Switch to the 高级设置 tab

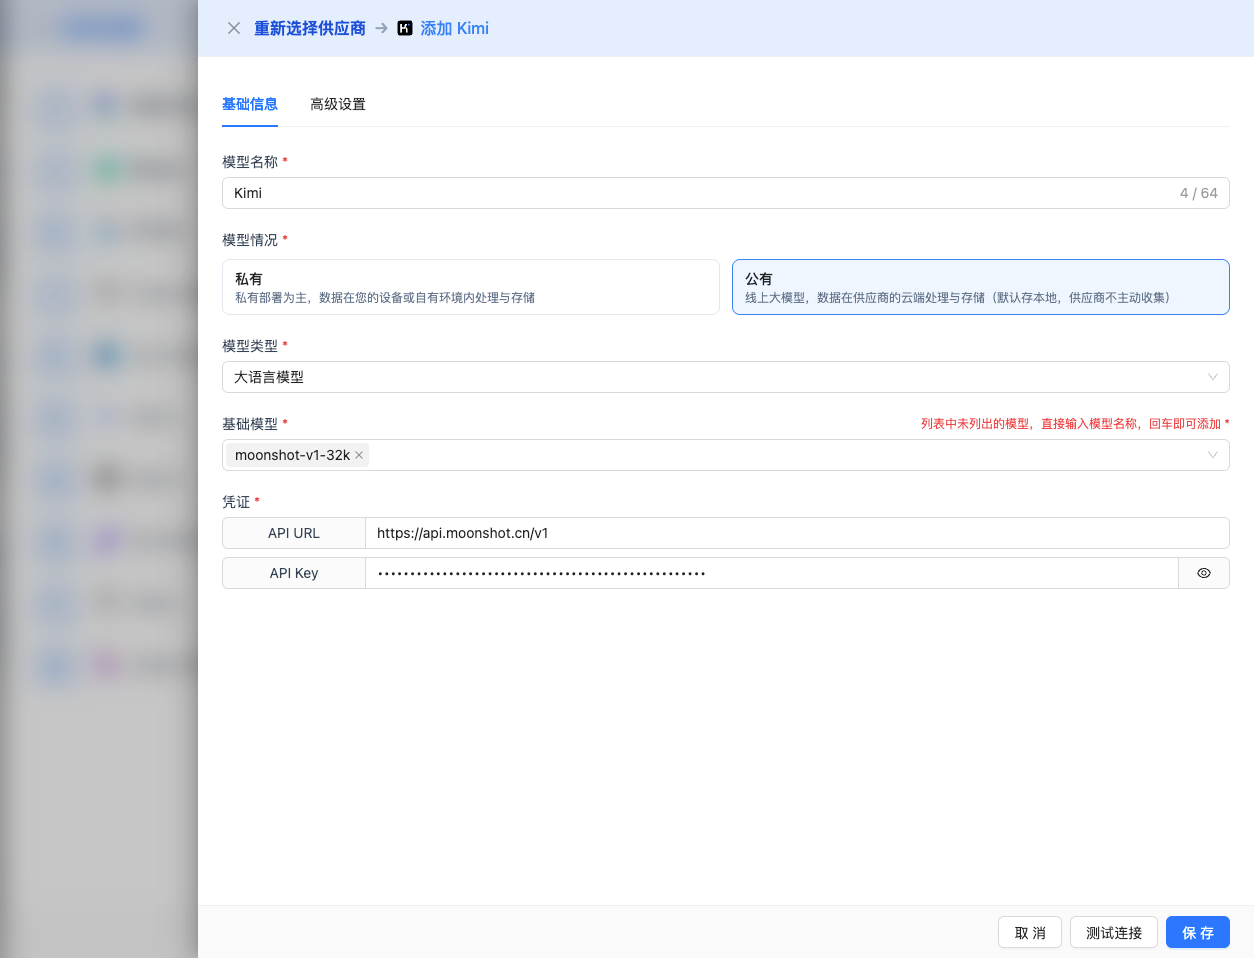[x=338, y=104]
